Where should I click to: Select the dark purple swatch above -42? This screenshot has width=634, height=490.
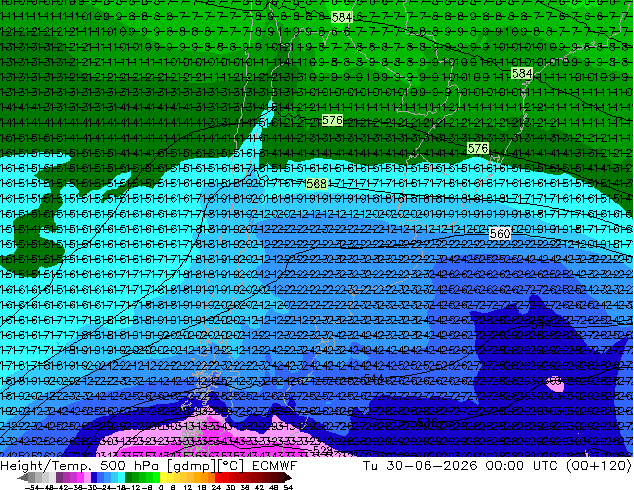(x=59, y=478)
